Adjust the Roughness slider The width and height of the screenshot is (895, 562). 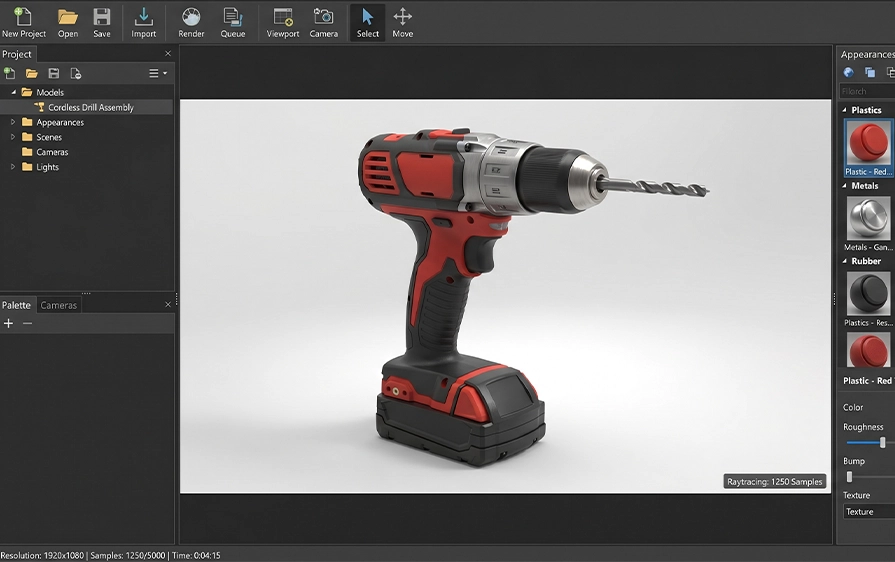pos(882,443)
